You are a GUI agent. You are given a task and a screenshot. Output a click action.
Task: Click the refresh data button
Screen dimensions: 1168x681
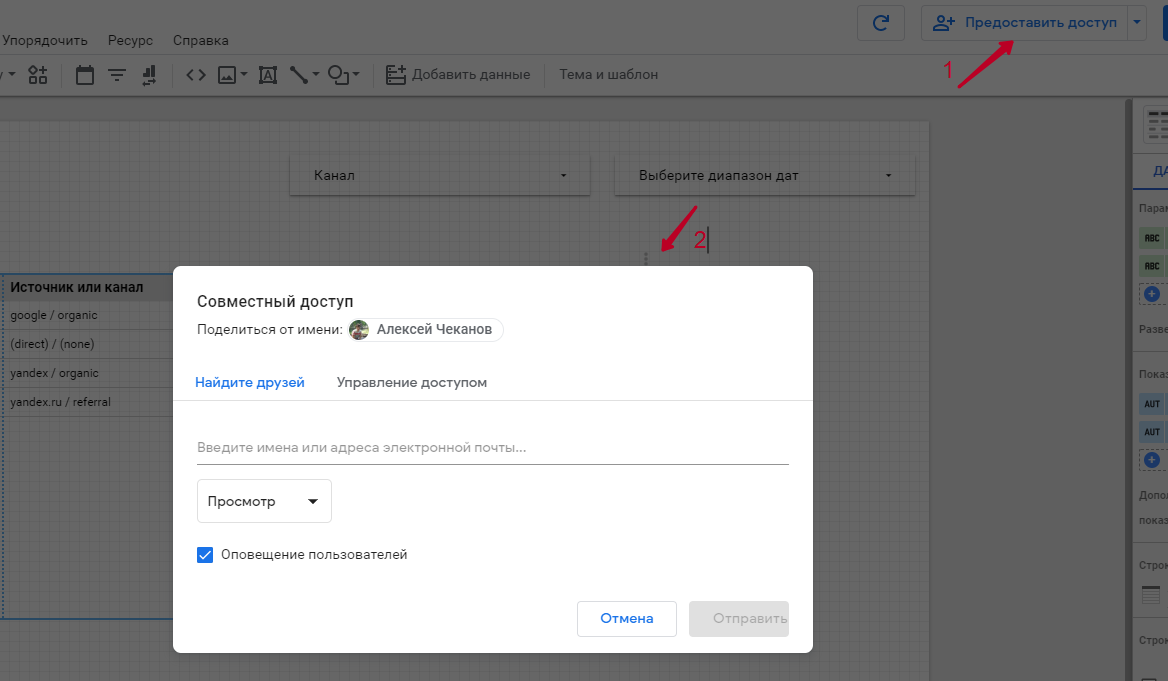click(881, 23)
